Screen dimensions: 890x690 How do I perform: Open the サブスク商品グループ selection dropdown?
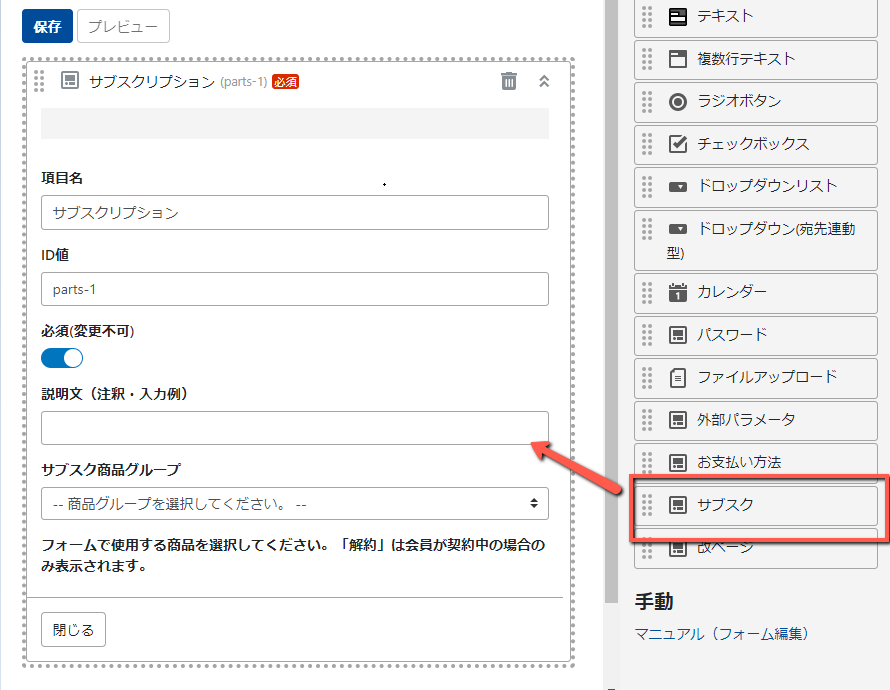click(294, 503)
